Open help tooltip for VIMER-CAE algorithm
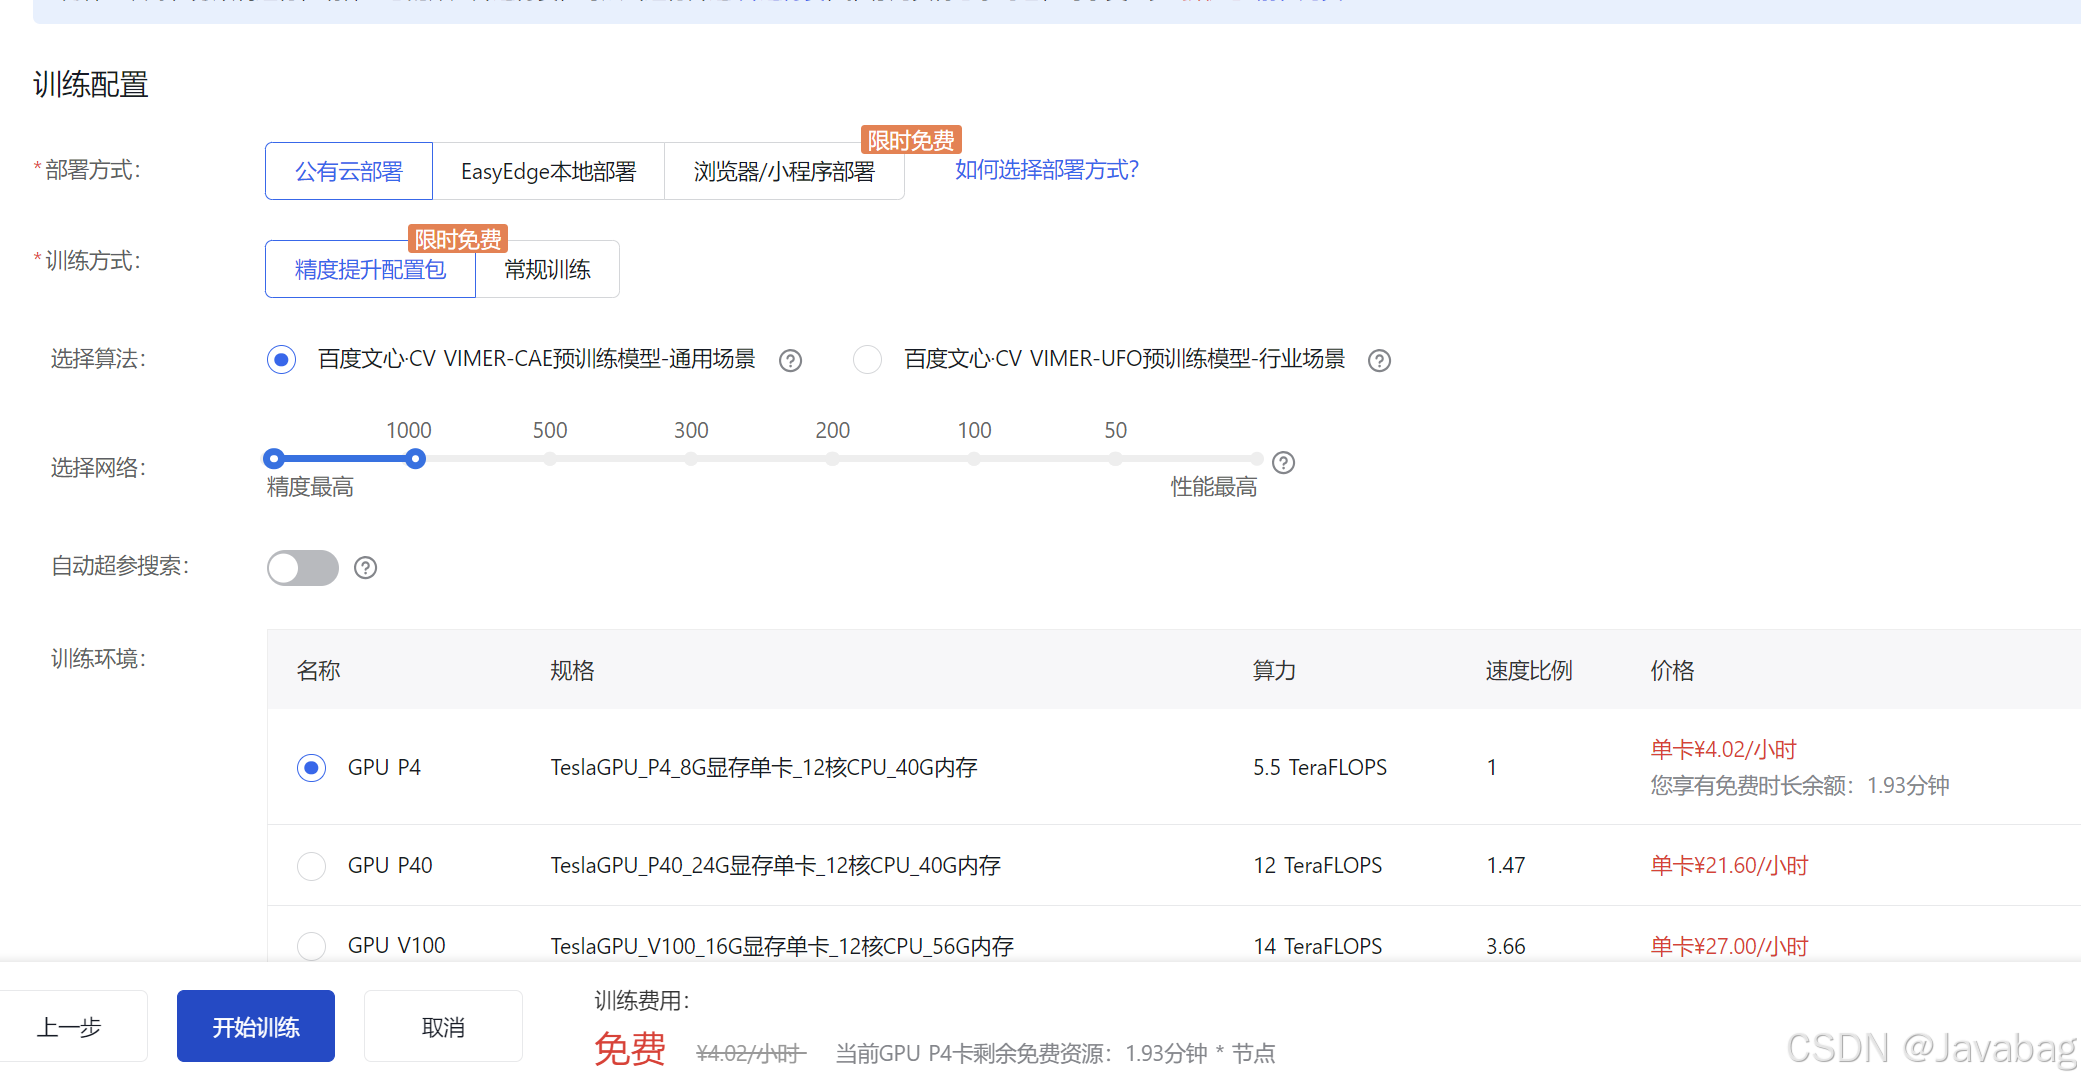 click(790, 360)
